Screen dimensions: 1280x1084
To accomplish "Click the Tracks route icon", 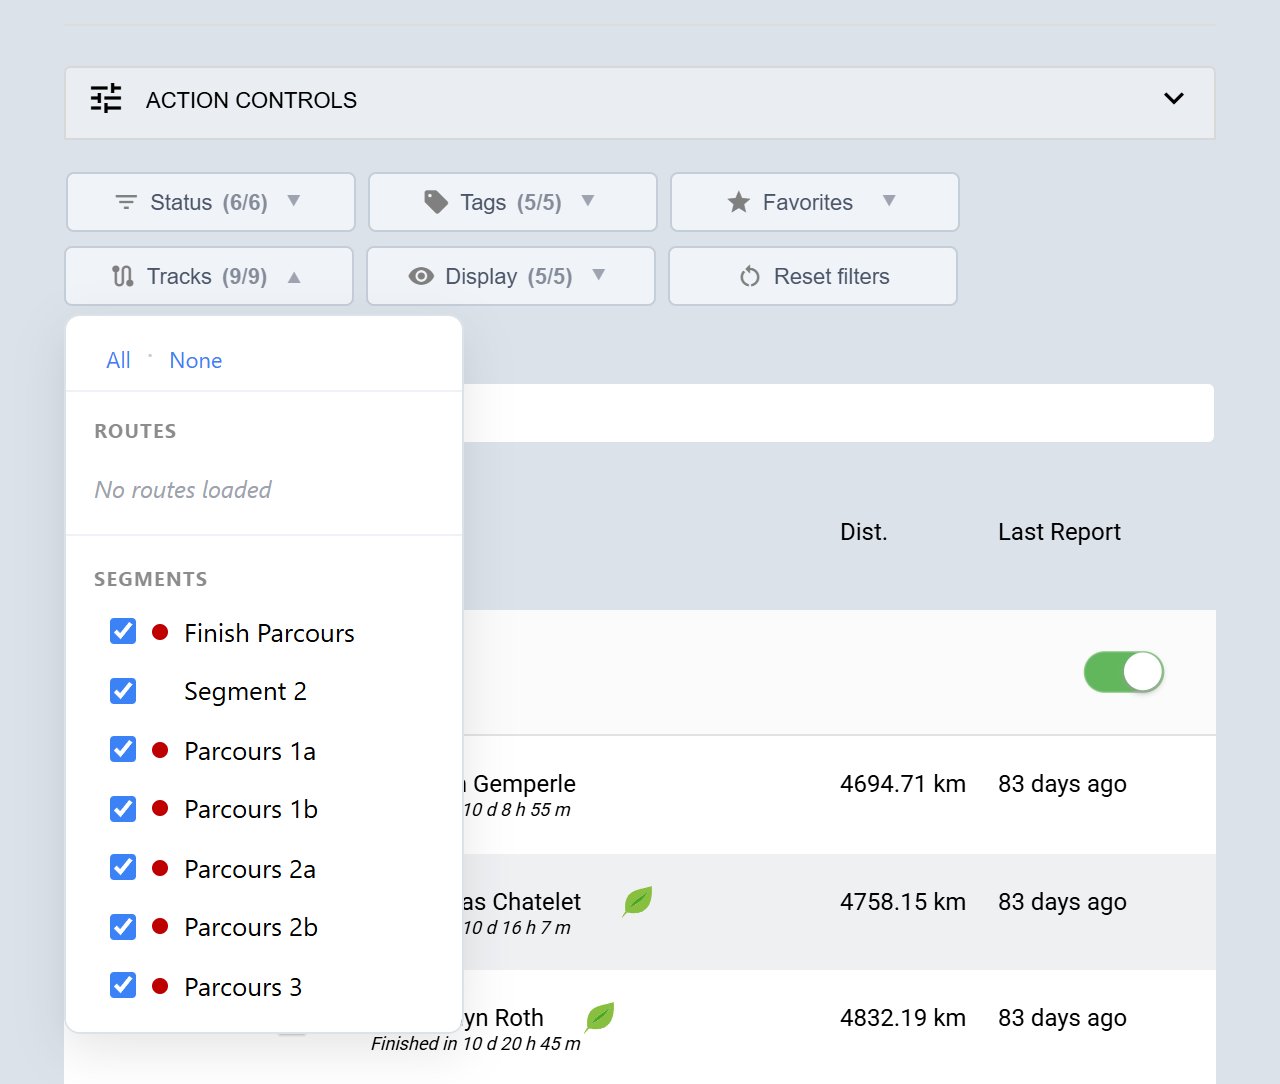I will (123, 276).
